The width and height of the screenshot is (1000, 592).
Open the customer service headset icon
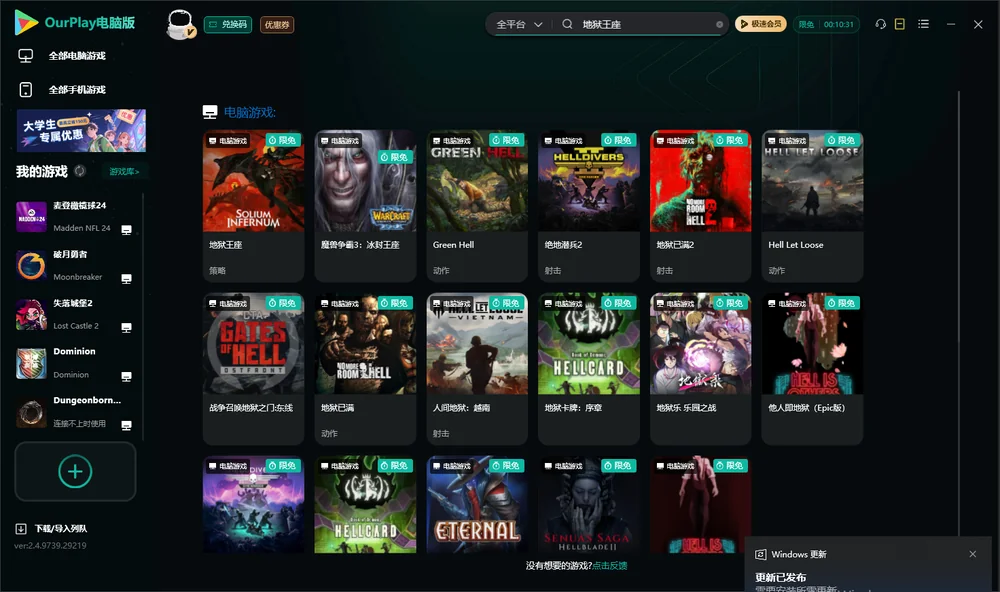click(881, 24)
